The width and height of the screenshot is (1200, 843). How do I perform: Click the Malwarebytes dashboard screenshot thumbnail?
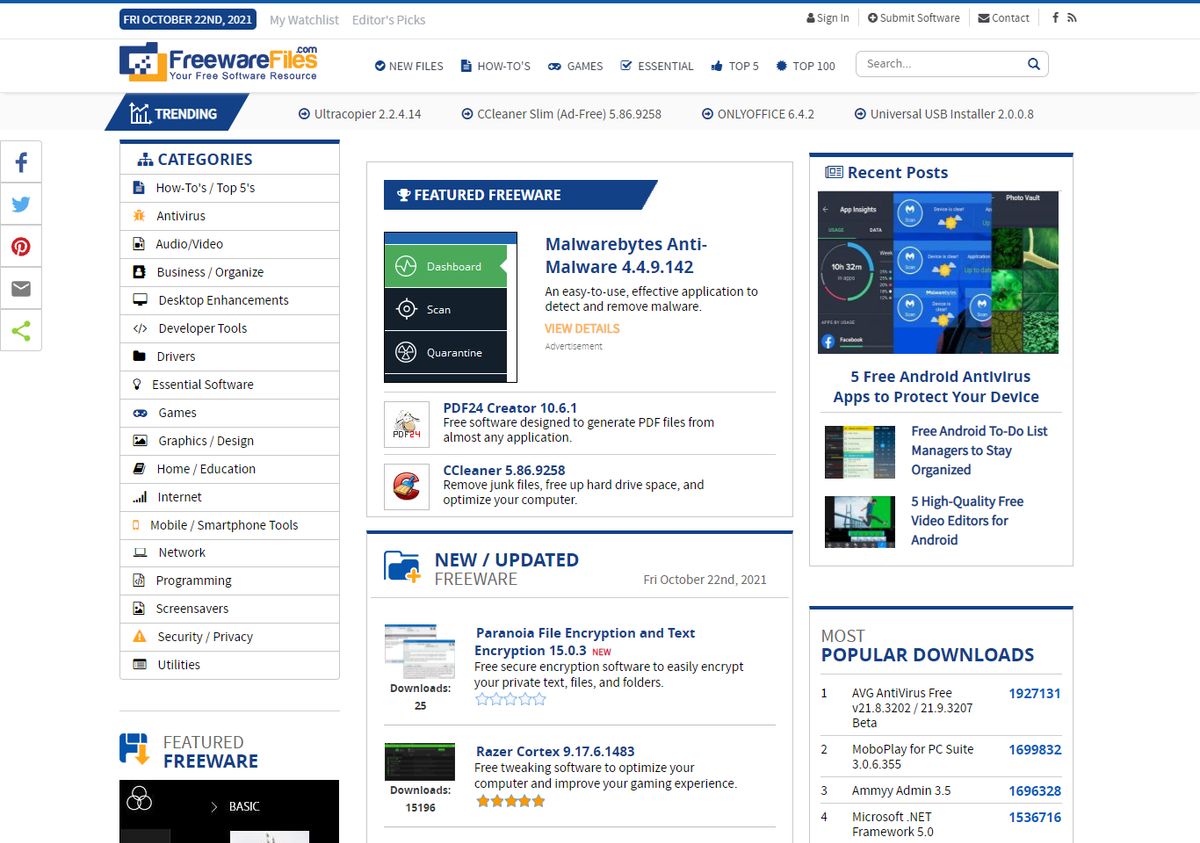451,307
